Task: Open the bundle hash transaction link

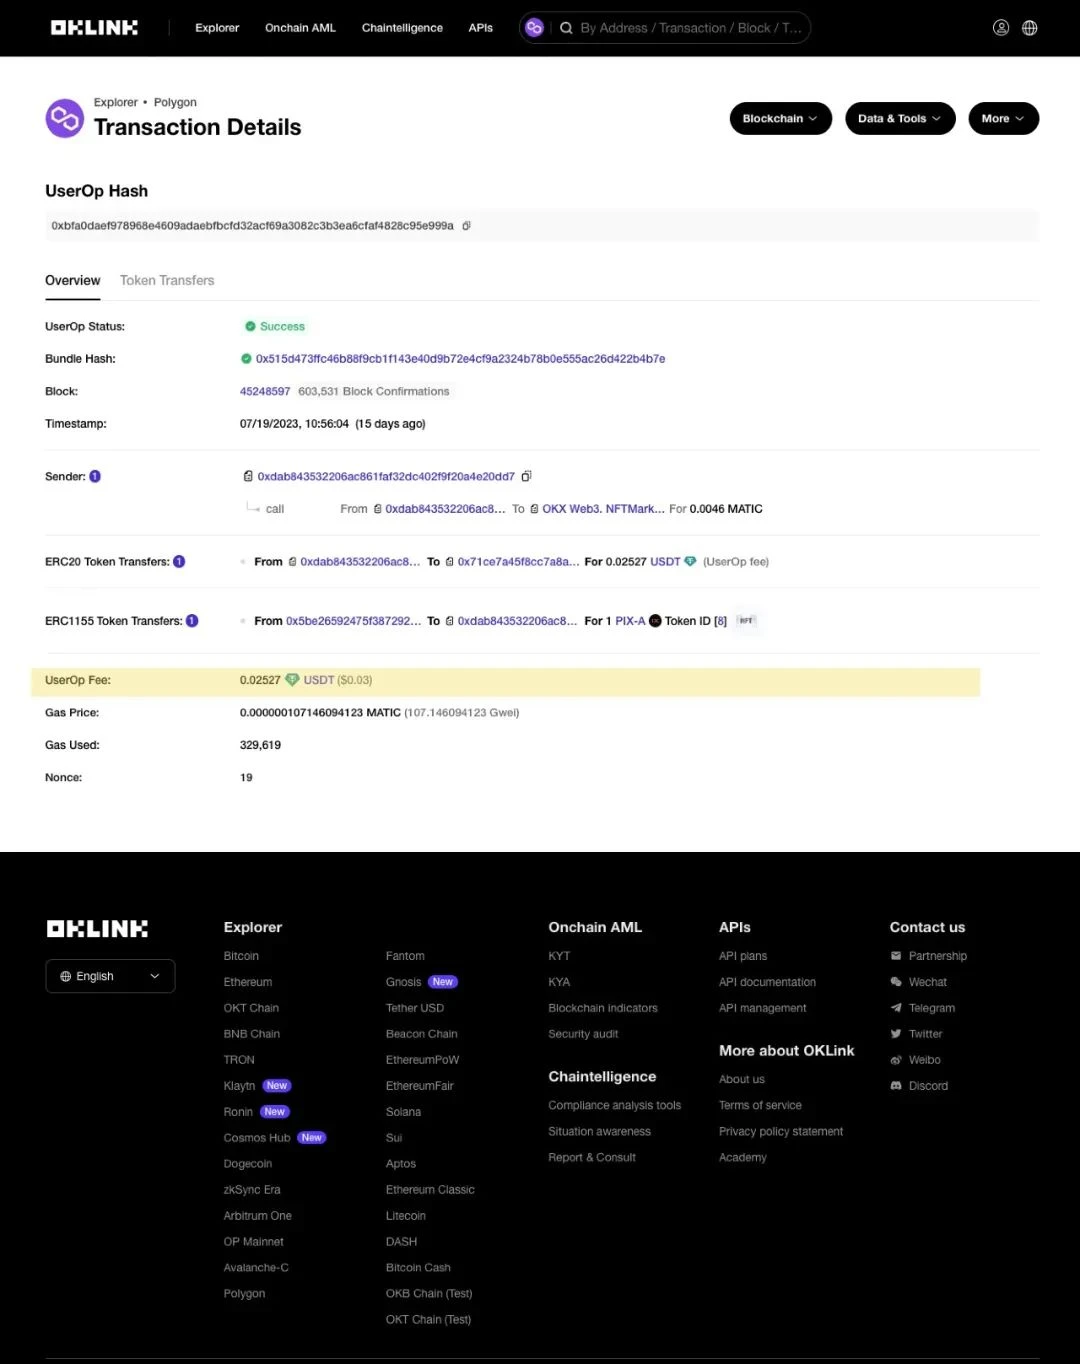Action: [x=460, y=359]
